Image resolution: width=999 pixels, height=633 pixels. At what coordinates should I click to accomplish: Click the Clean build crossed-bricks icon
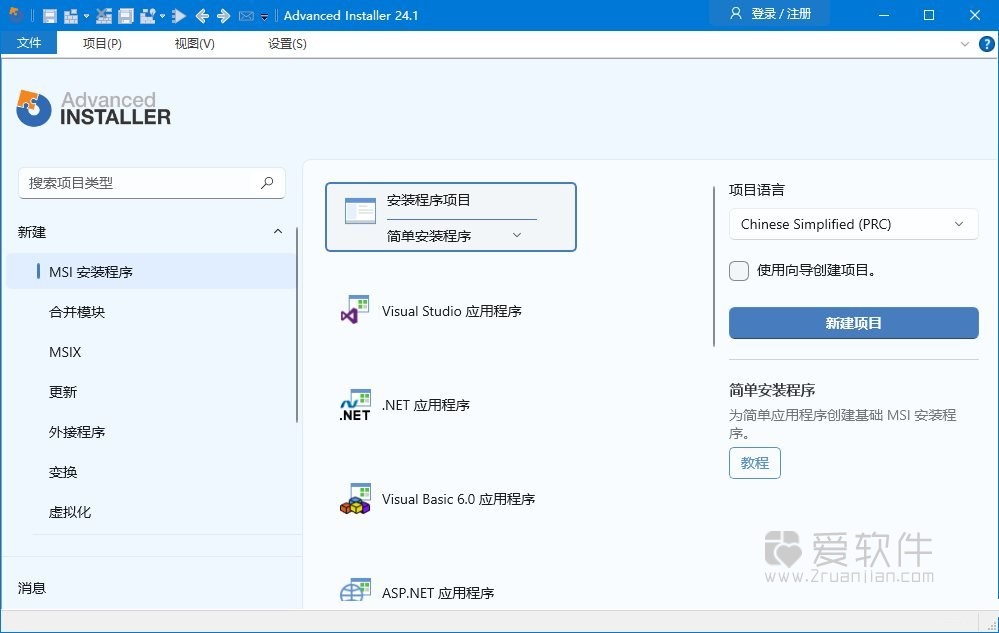pos(104,16)
